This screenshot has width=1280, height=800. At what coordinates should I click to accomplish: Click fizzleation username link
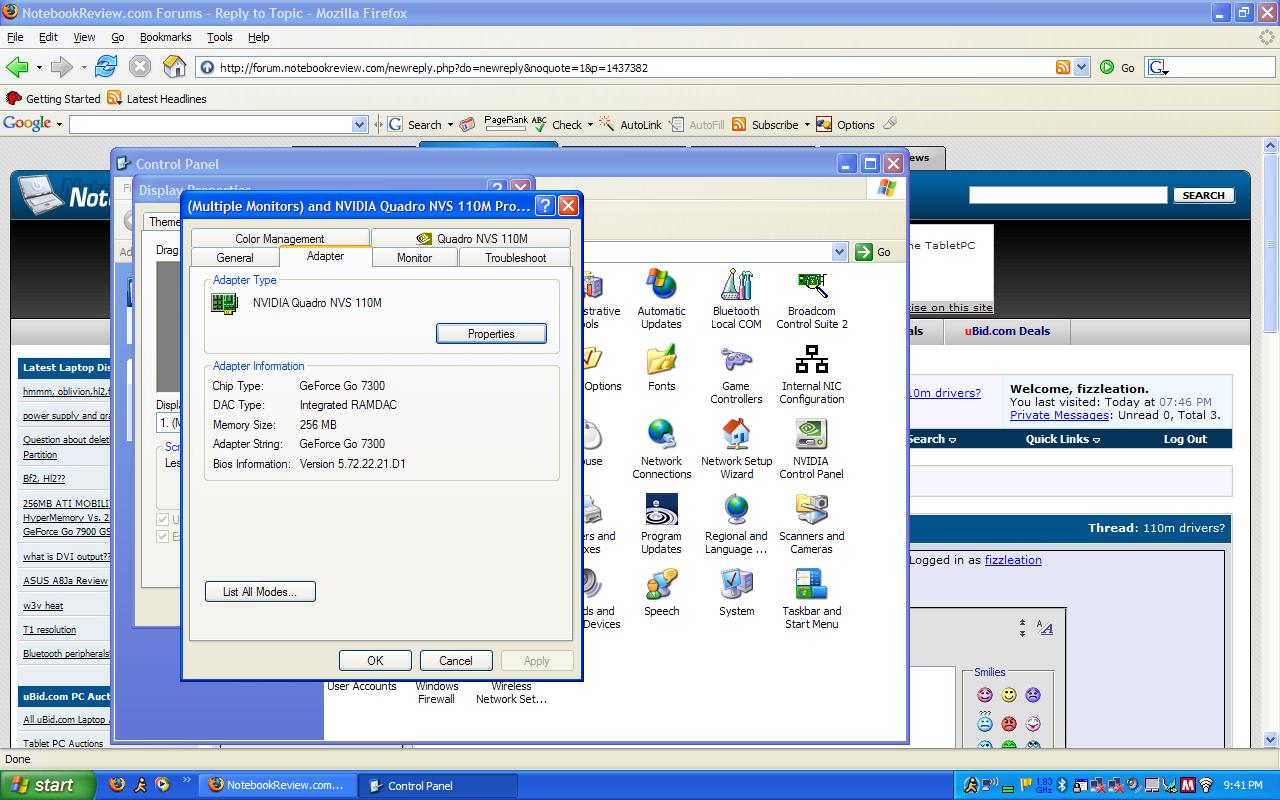[x=1013, y=560]
